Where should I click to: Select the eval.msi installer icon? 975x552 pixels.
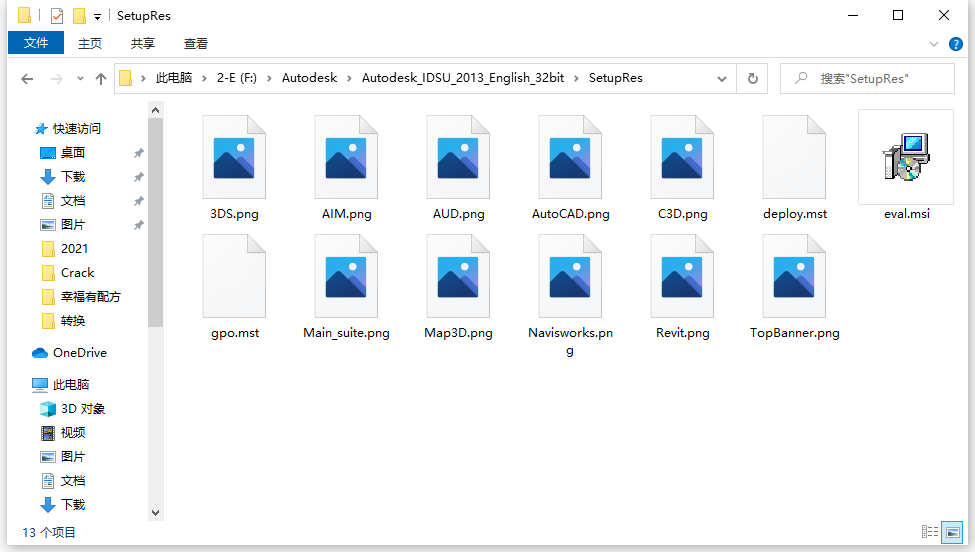[906, 157]
